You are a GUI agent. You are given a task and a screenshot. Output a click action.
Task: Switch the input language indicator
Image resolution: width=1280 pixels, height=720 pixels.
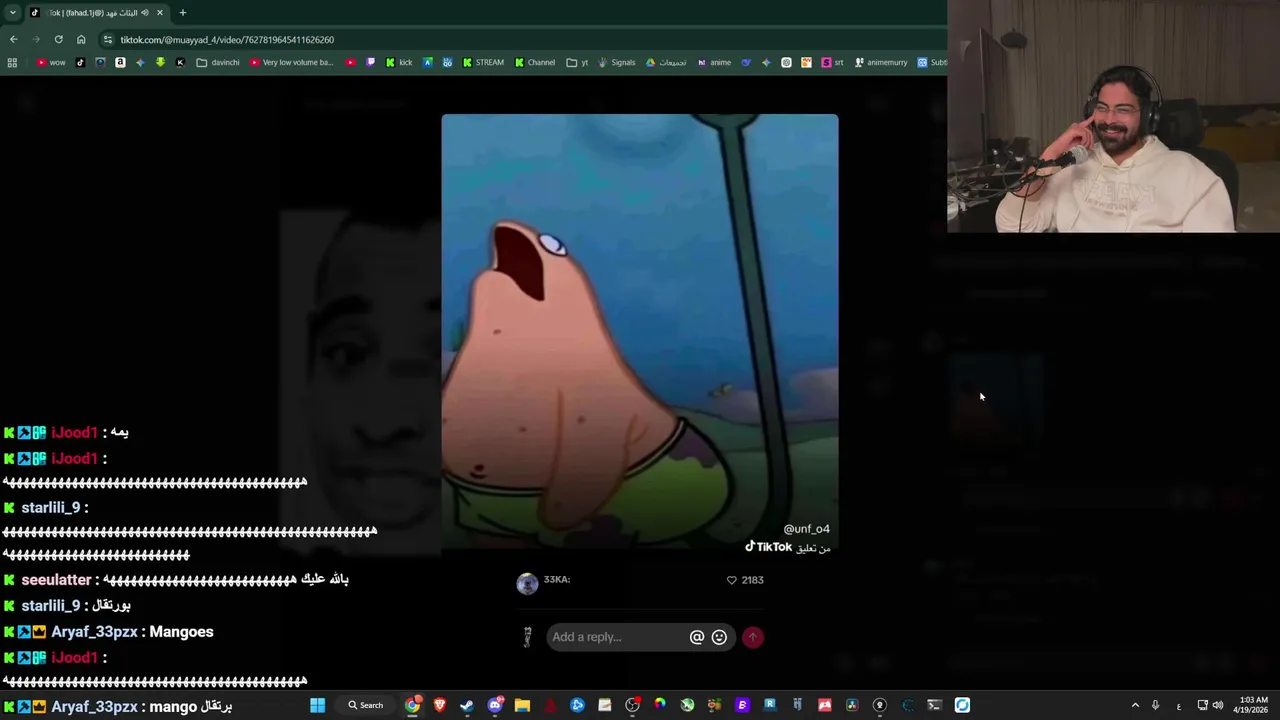1179,705
